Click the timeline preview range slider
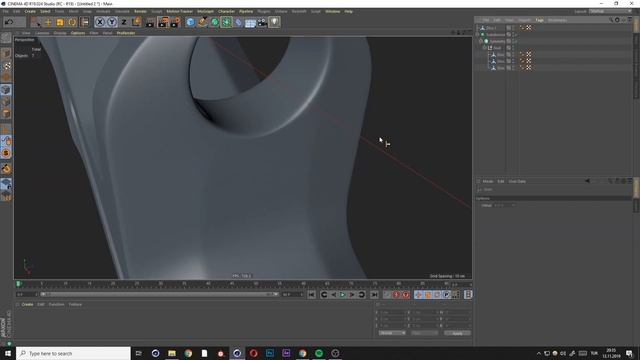The image size is (640, 360). [159, 294]
